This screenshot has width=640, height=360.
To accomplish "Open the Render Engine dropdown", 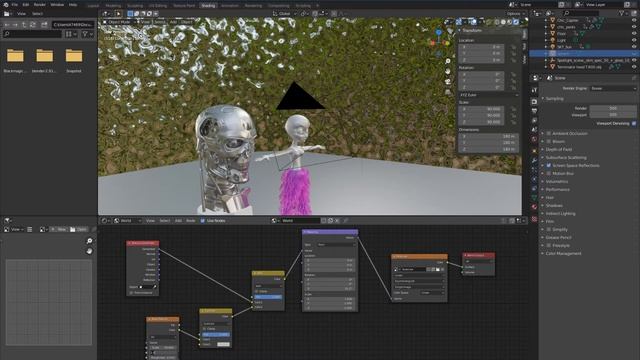I will (x=613, y=88).
